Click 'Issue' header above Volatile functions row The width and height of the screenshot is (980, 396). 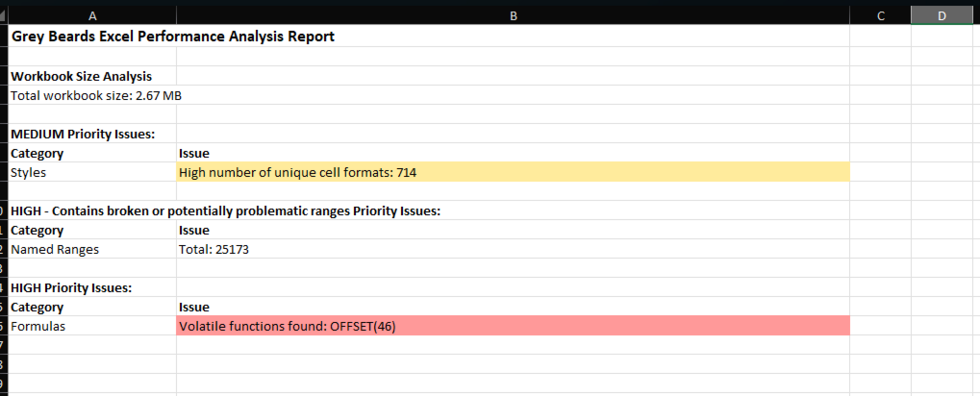(512, 307)
